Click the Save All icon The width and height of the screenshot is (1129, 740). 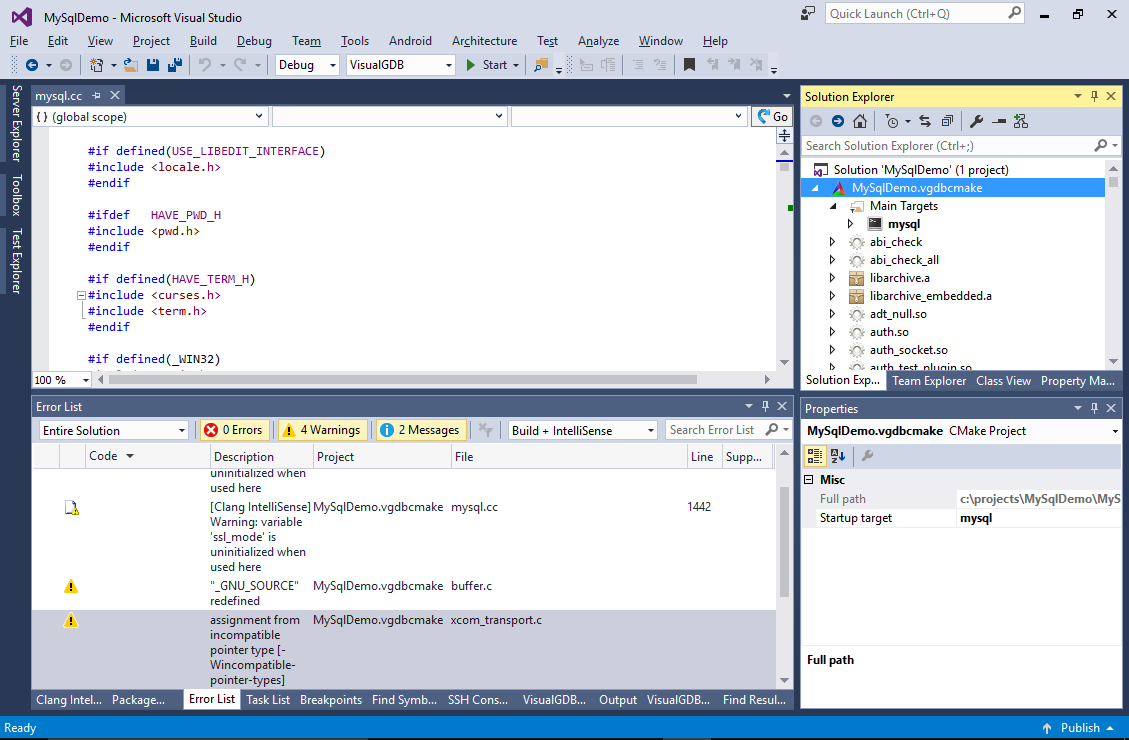pyautogui.click(x=174, y=65)
